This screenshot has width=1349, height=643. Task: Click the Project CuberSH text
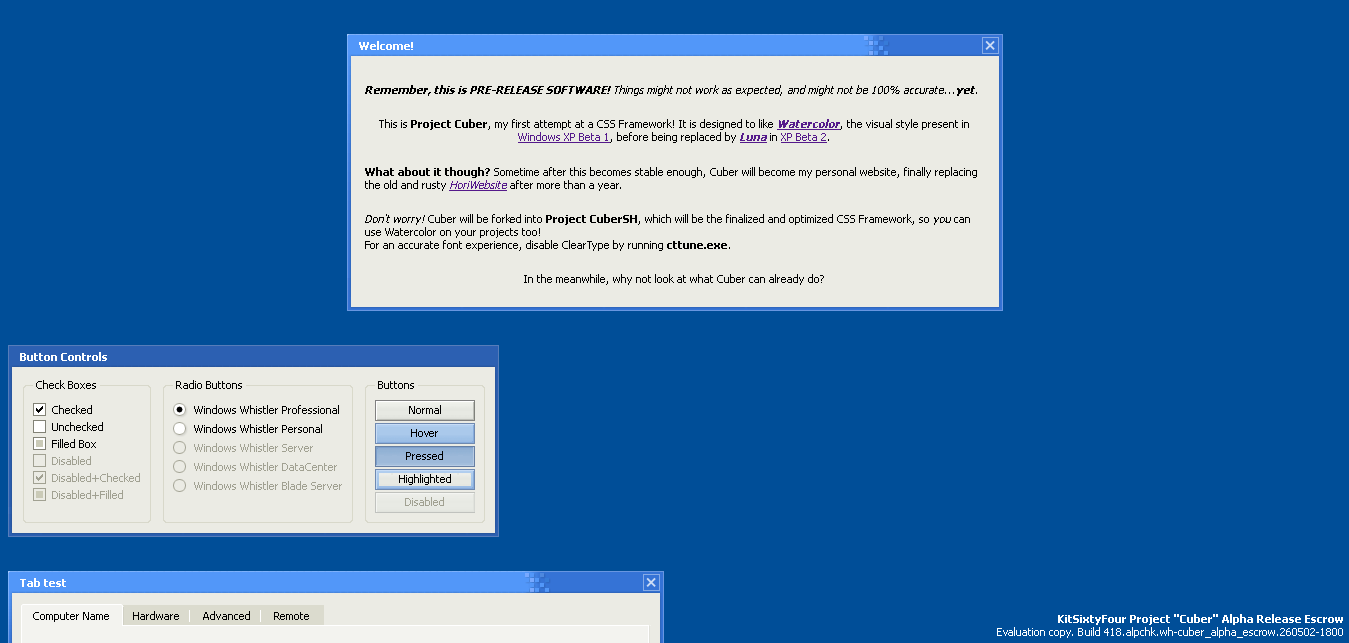(x=592, y=219)
